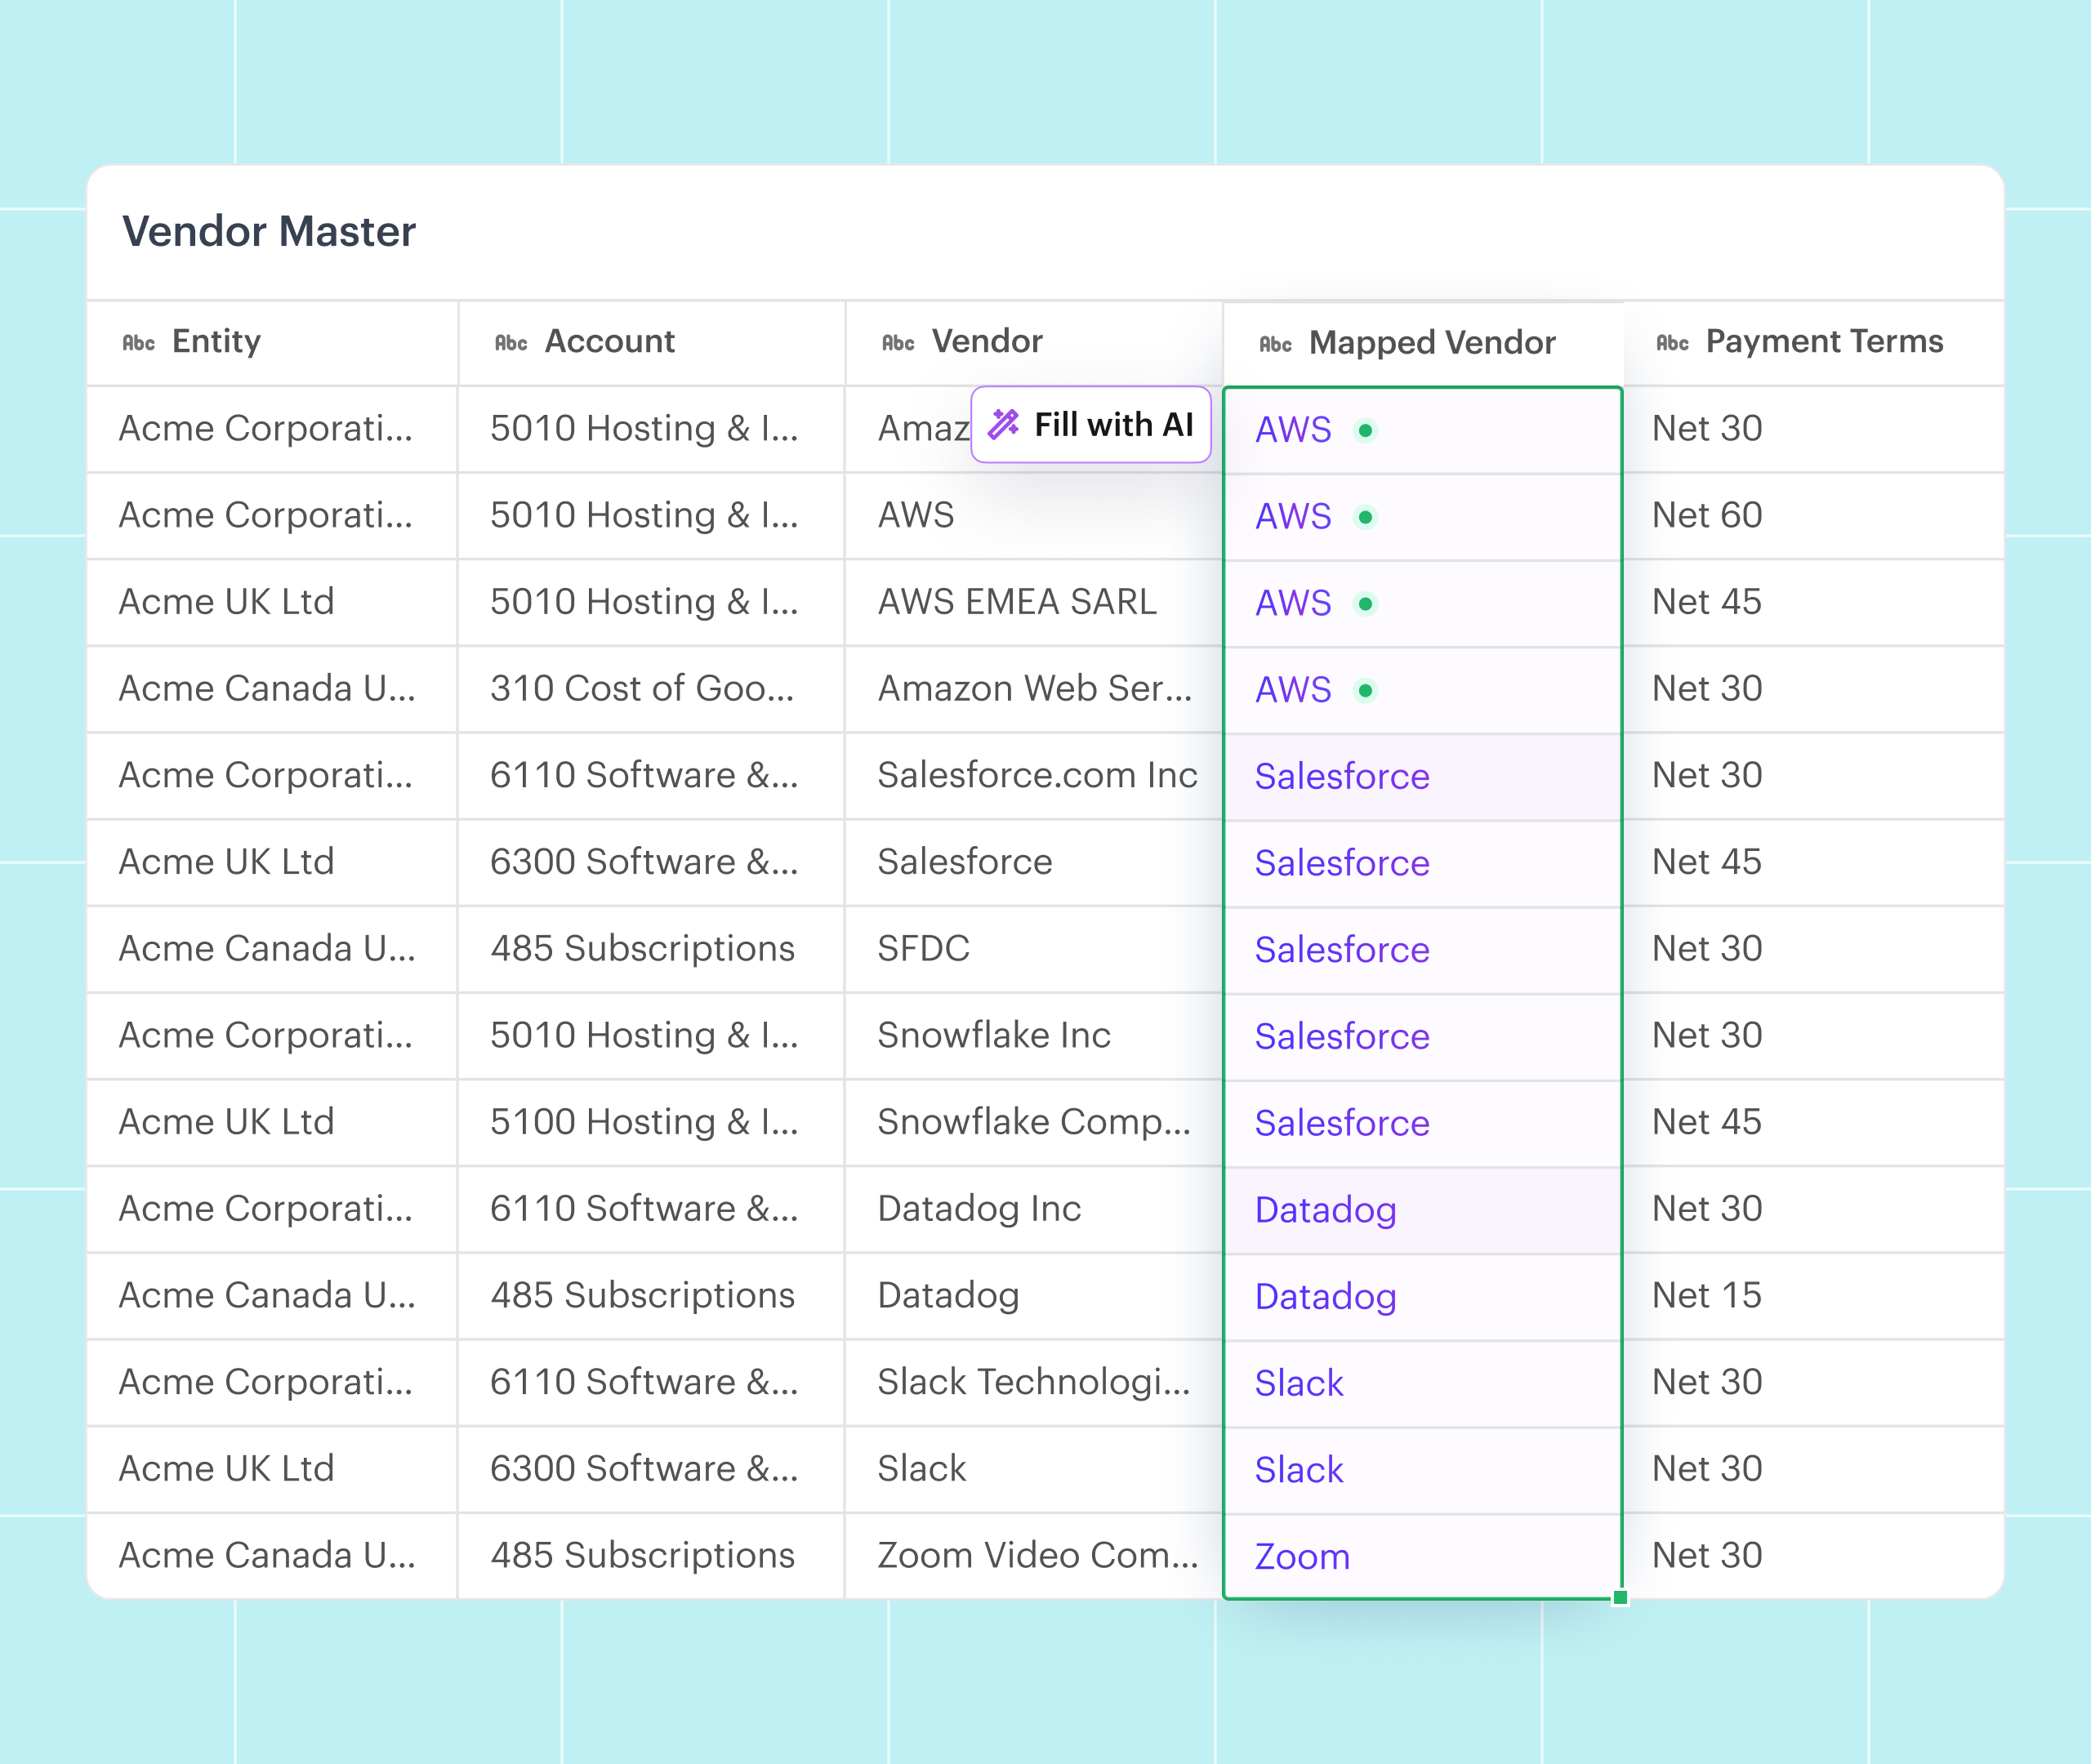Click the Net 60 payment terms cell
The height and width of the screenshot is (1764, 2091).
pos(1813,516)
